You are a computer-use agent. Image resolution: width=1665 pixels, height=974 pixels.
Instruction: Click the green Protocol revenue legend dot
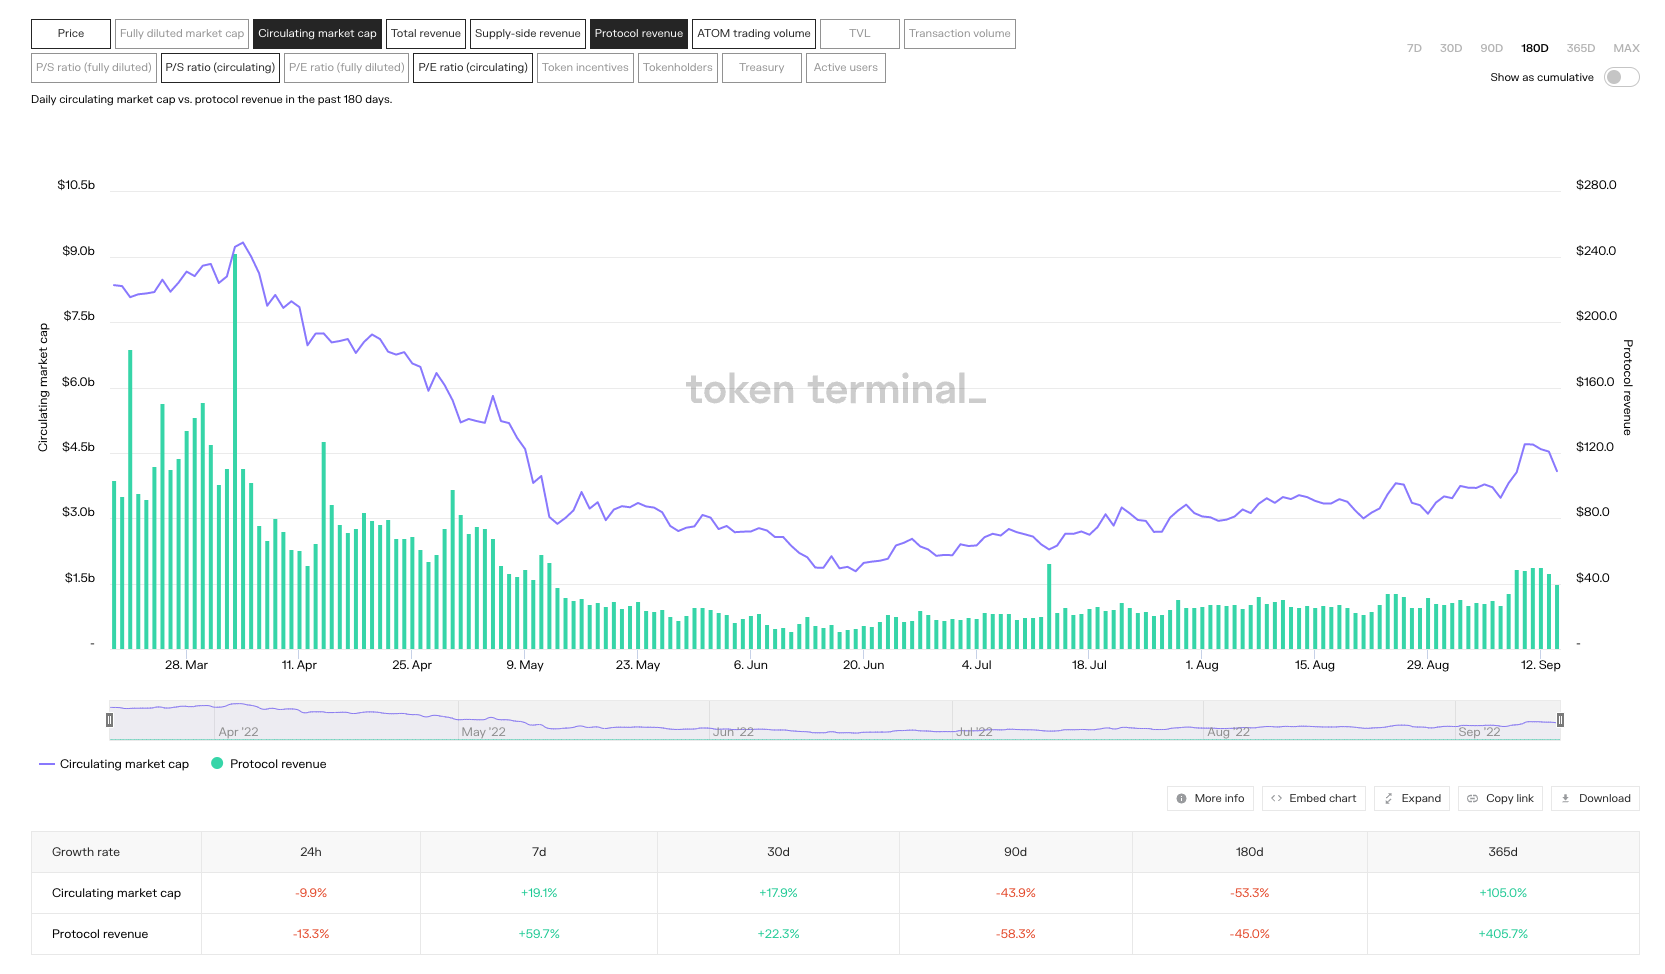click(217, 764)
